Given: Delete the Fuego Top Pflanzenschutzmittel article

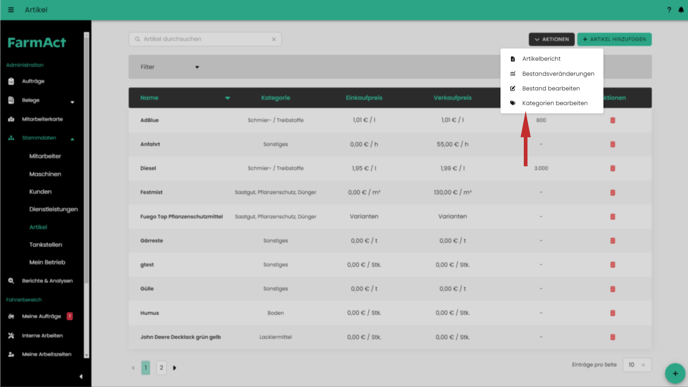Looking at the screenshot, I should point(613,217).
